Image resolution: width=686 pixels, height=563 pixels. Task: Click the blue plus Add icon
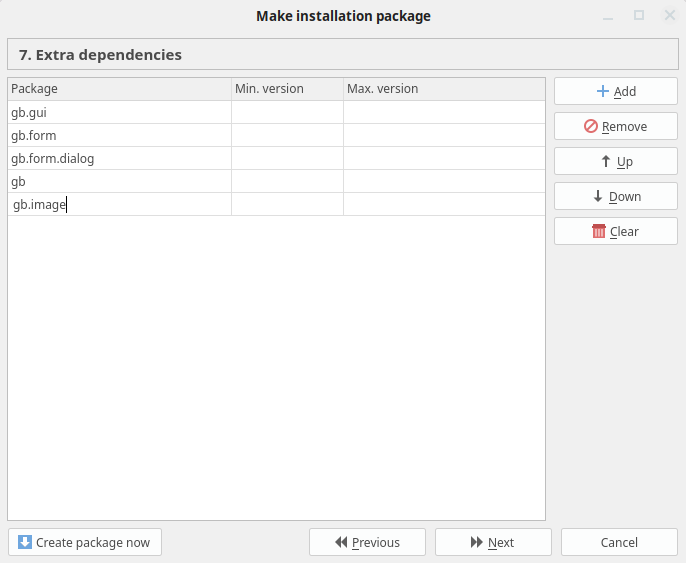click(x=602, y=91)
